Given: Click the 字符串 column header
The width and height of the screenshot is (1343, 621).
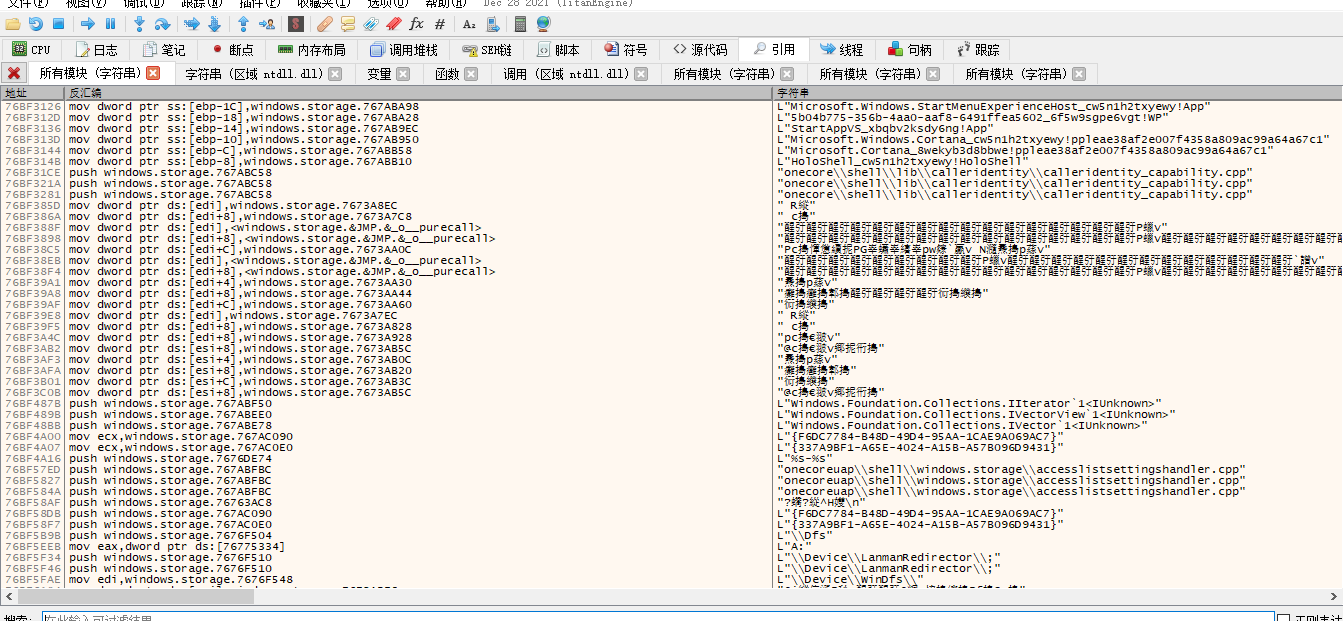Looking at the screenshot, I should [x=1058, y=93].
